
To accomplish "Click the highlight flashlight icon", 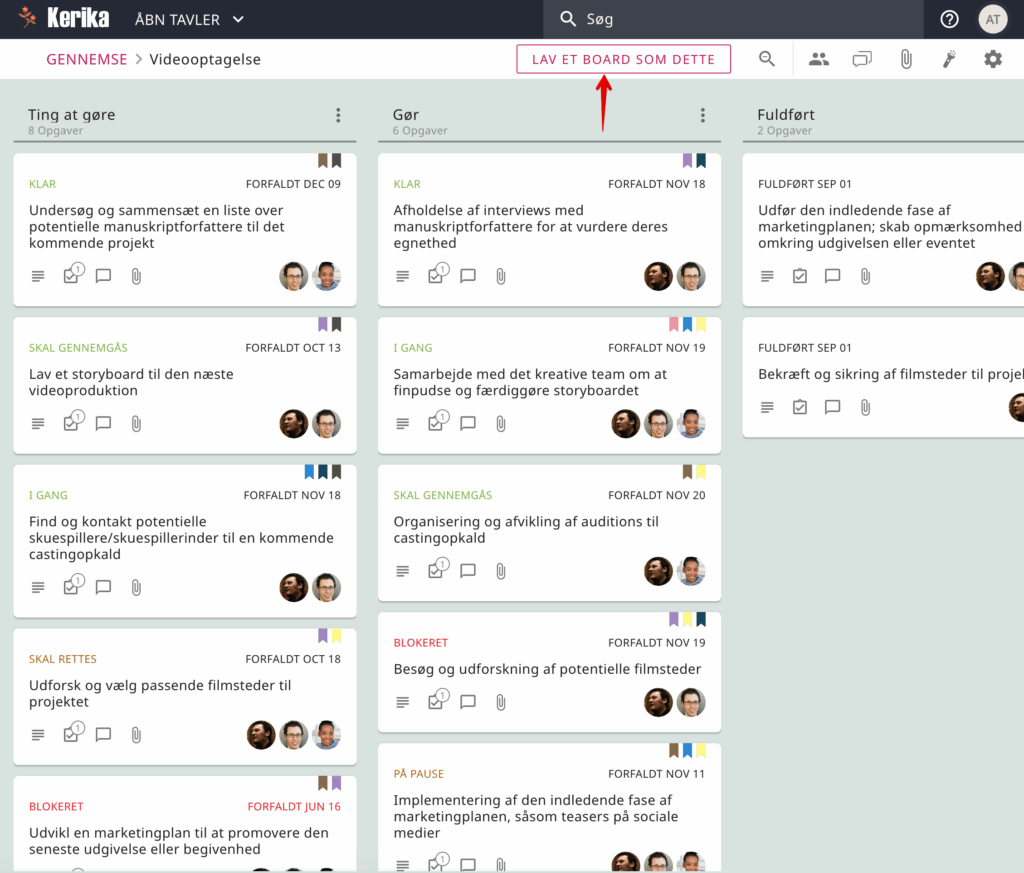I will point(949,59).
